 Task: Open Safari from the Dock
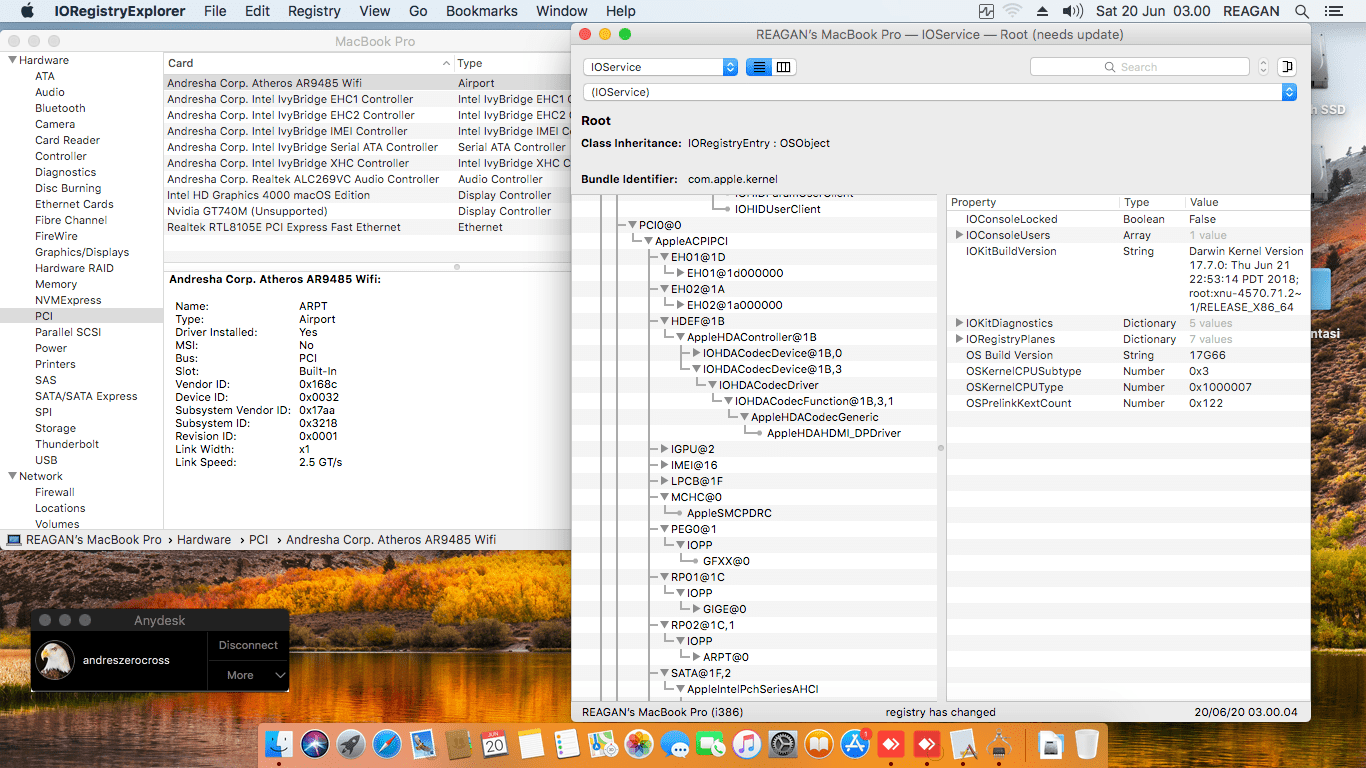(387, 744)
